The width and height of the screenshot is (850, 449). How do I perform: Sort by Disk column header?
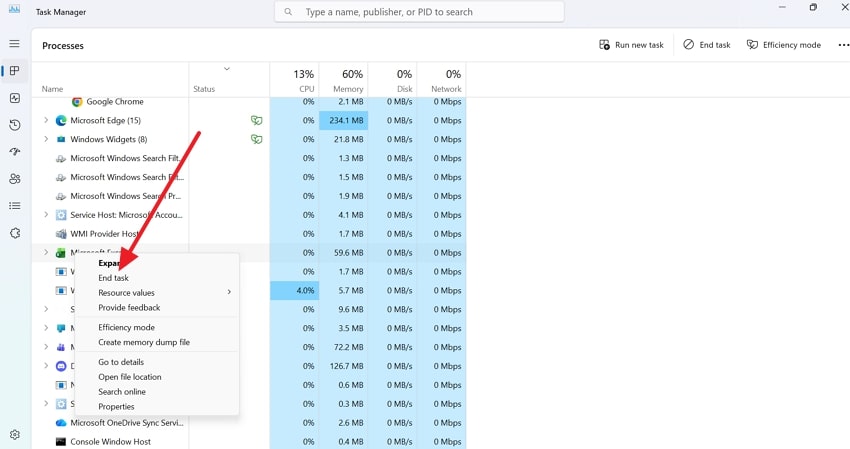coord(392,80)
